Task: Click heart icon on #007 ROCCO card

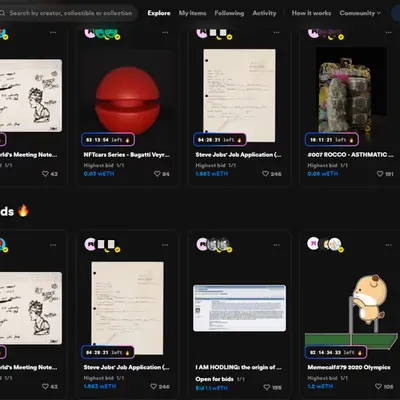Action: (380, 174)
